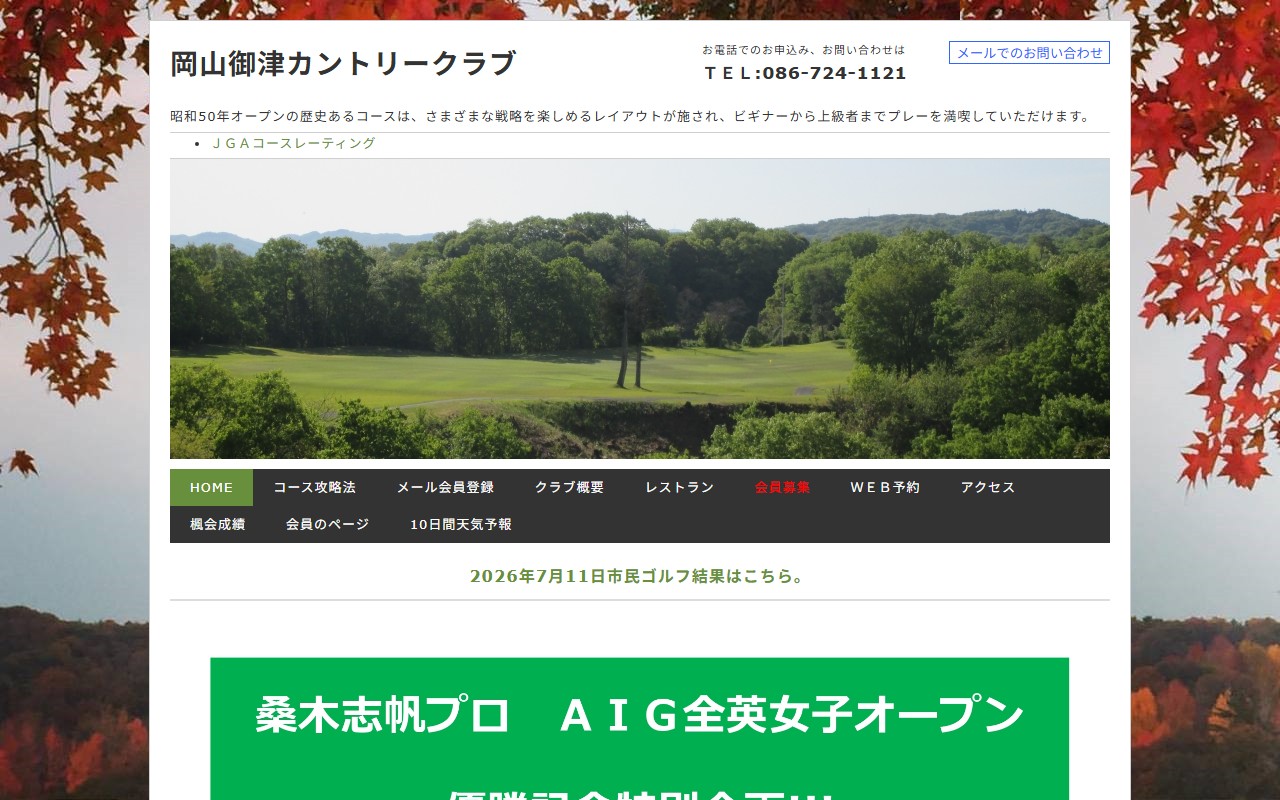Click the ＴＥＬ:086-724-1121 phone number
Image resolution: width=1280 pixels, height=800 pixels.
[x=805, y=73]
